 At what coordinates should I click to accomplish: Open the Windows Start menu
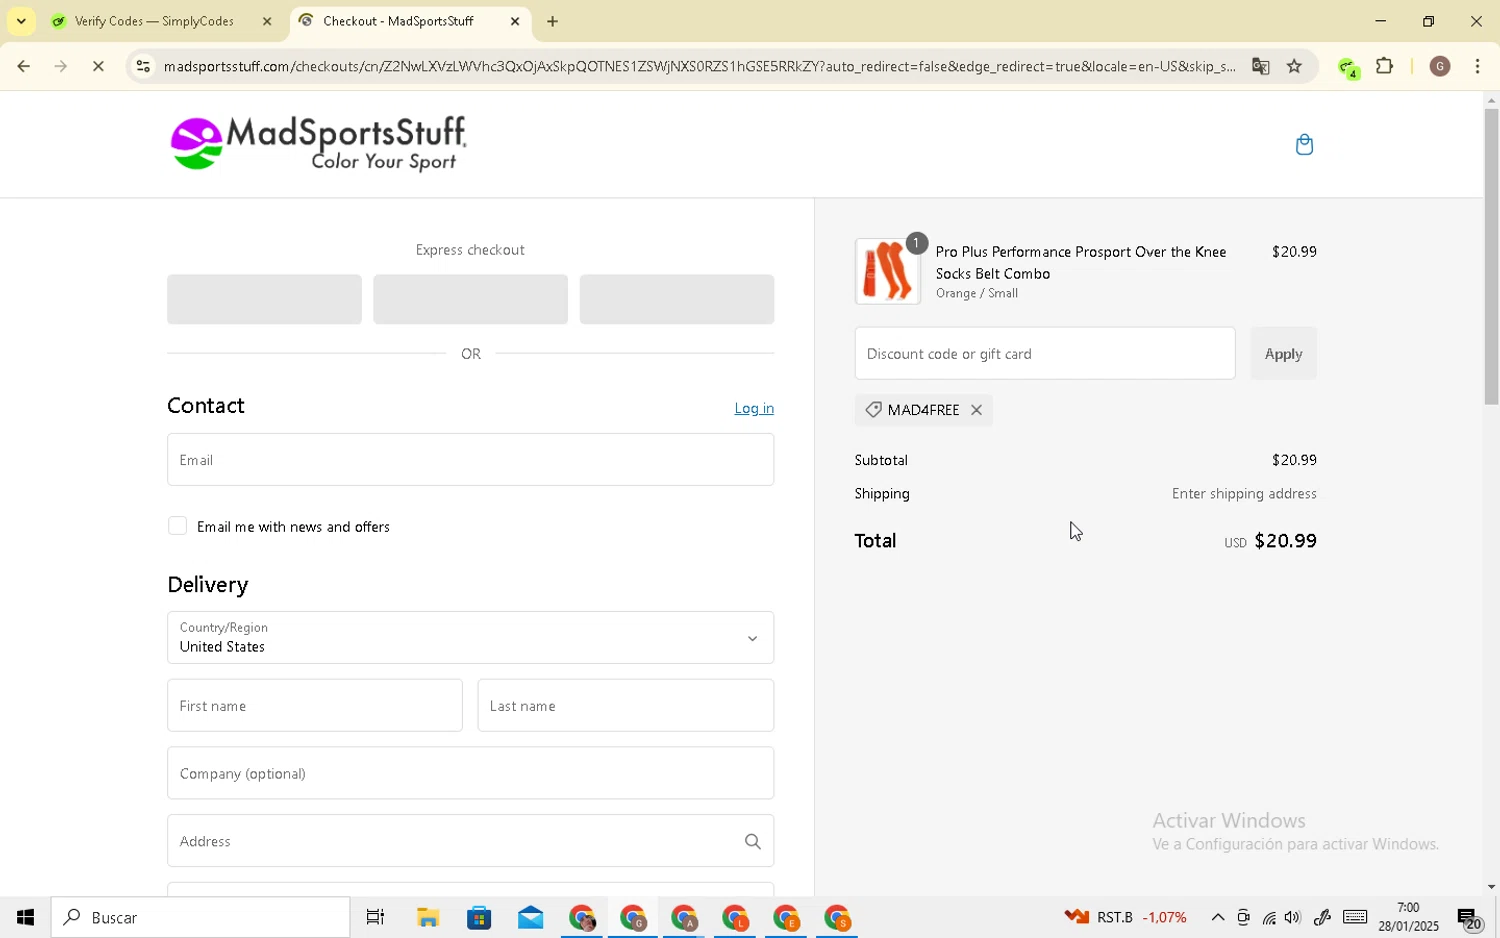click(25, 917)
